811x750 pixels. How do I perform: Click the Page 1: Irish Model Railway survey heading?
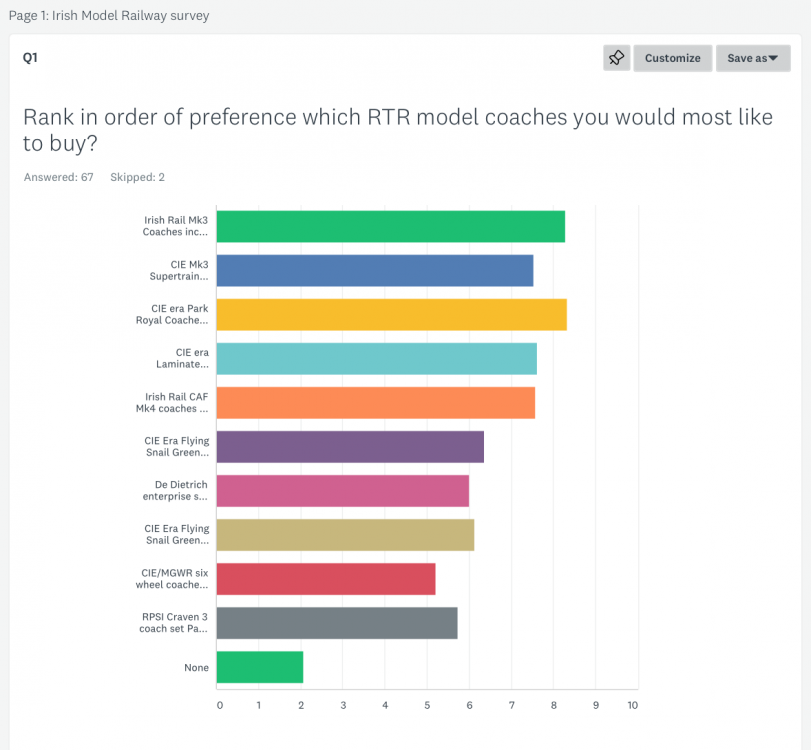pyautogui.click(x=108, y=16)
